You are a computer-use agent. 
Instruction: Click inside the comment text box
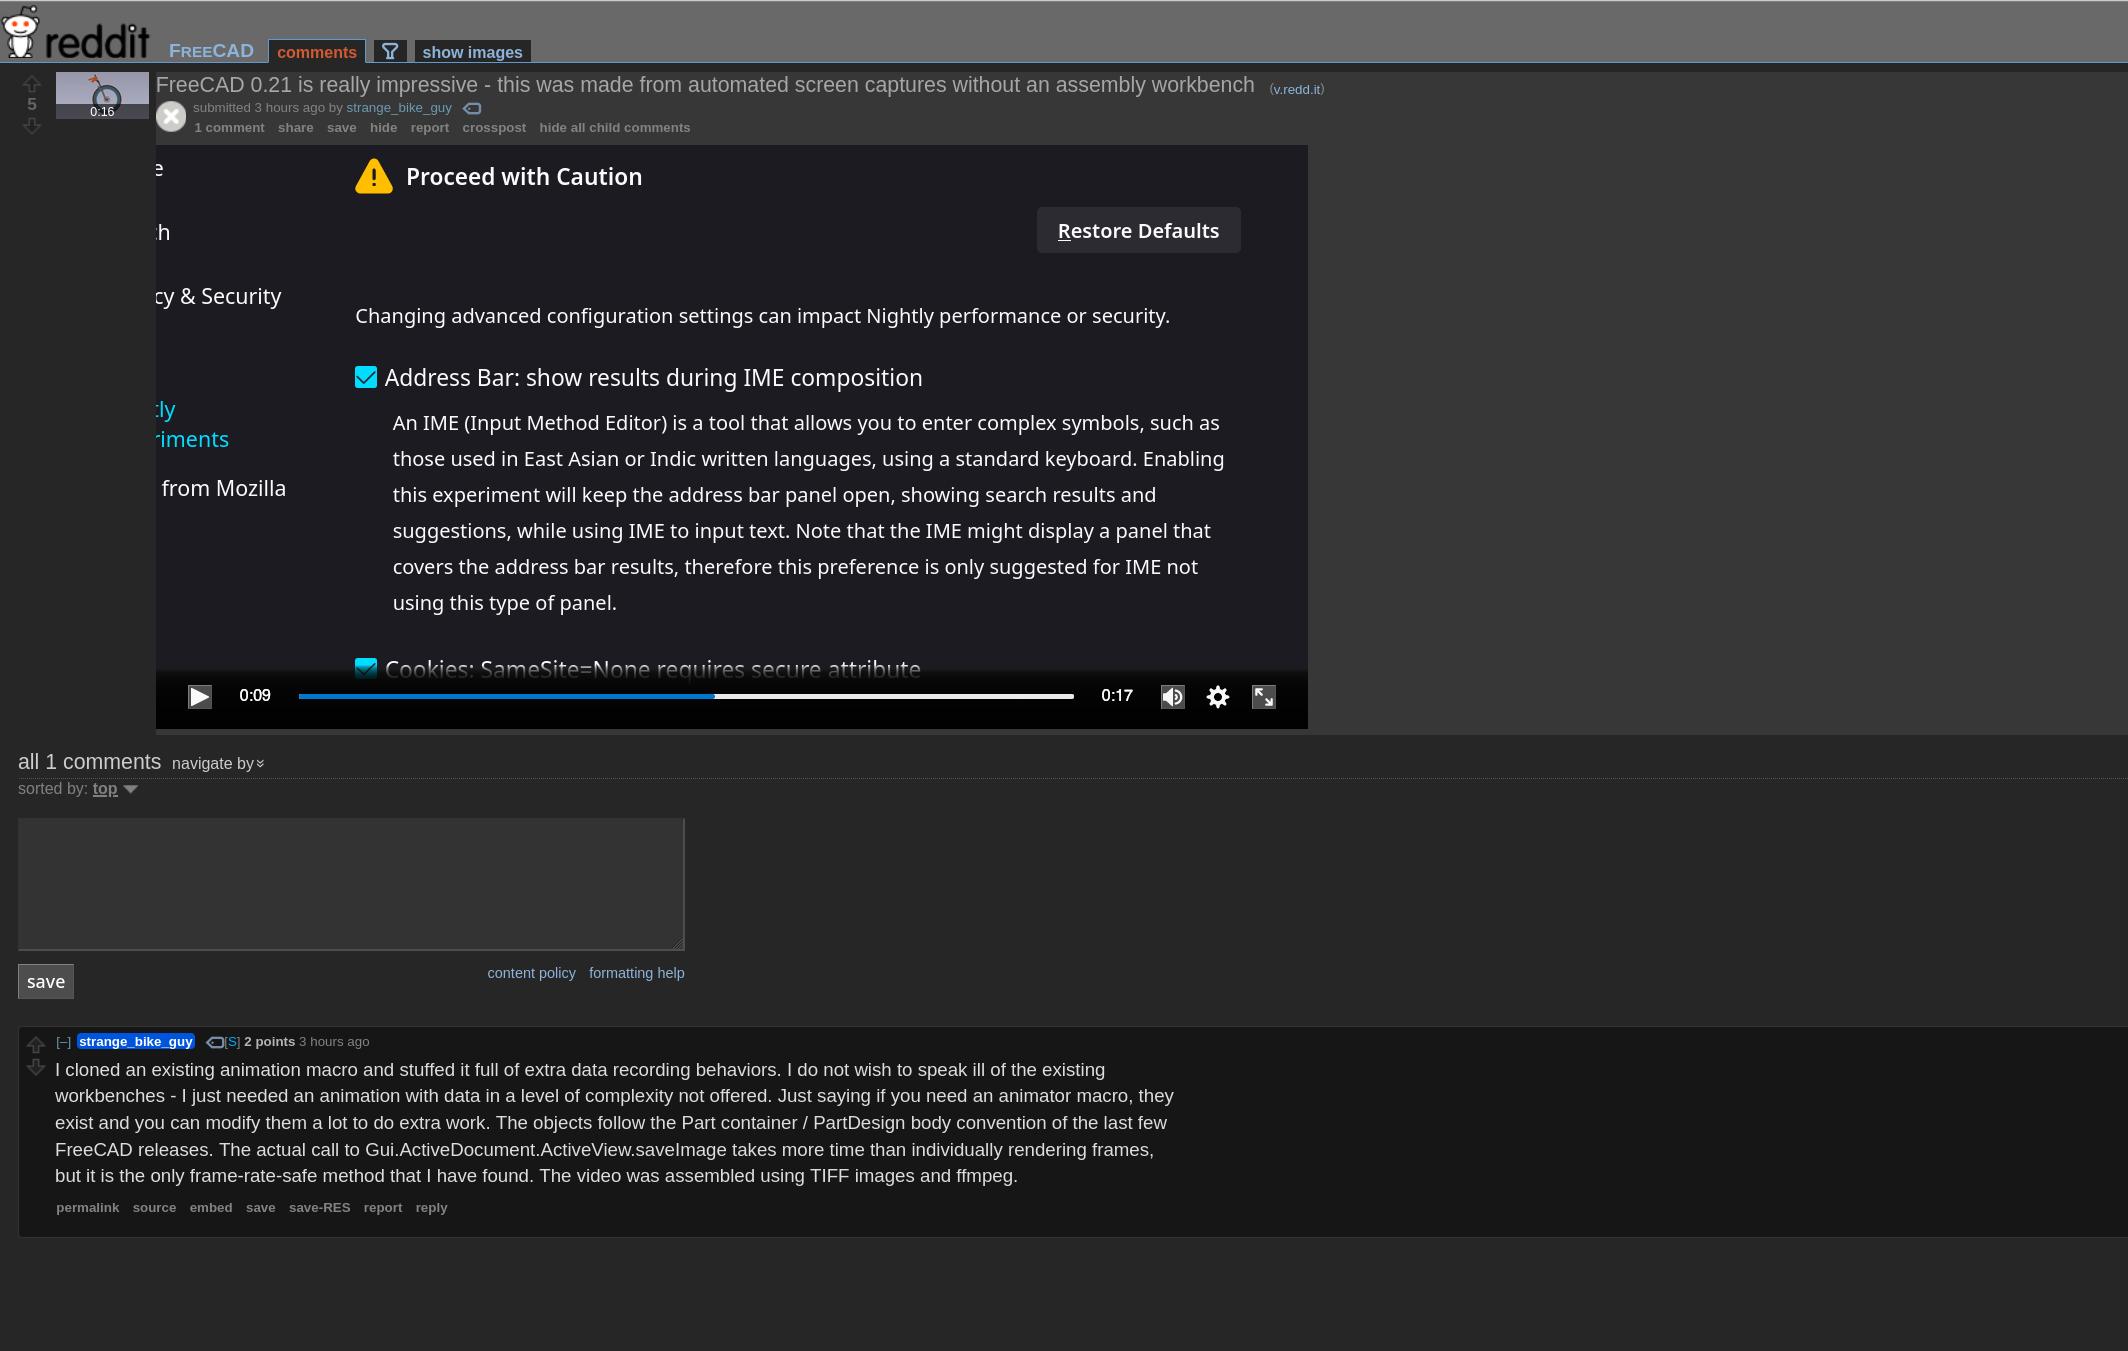[350, 883]
